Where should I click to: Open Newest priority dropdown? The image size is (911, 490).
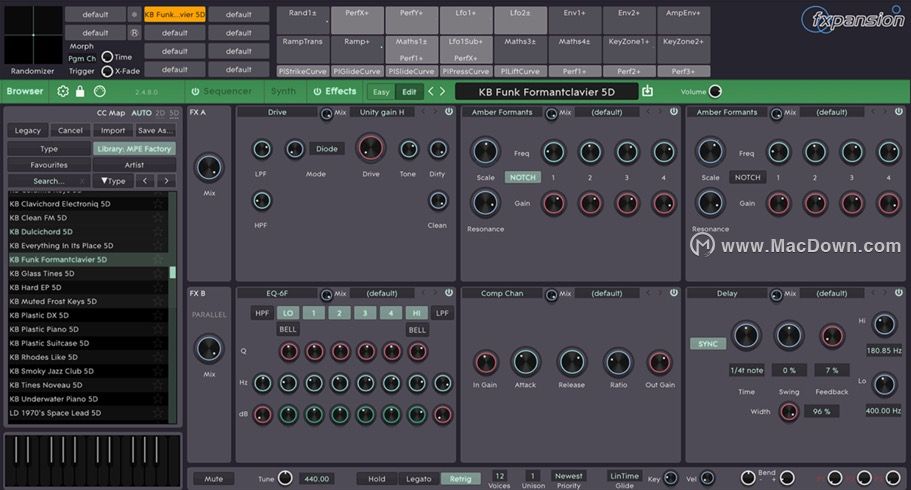(x=569, y=475)
